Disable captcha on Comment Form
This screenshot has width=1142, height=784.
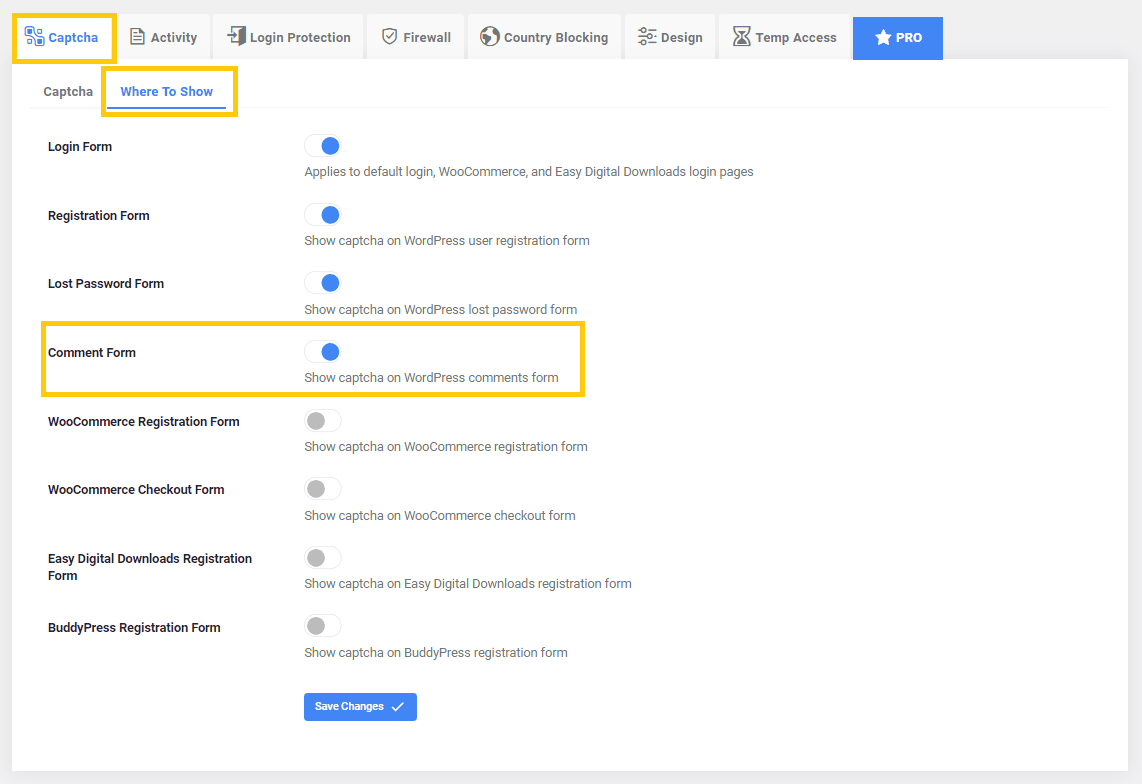[x=323, y=352]
